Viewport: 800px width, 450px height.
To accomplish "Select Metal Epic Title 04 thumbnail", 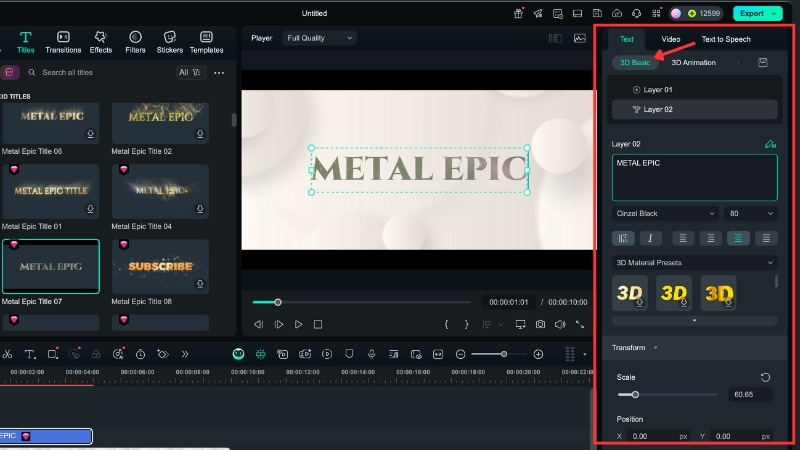I will [160, 191].
